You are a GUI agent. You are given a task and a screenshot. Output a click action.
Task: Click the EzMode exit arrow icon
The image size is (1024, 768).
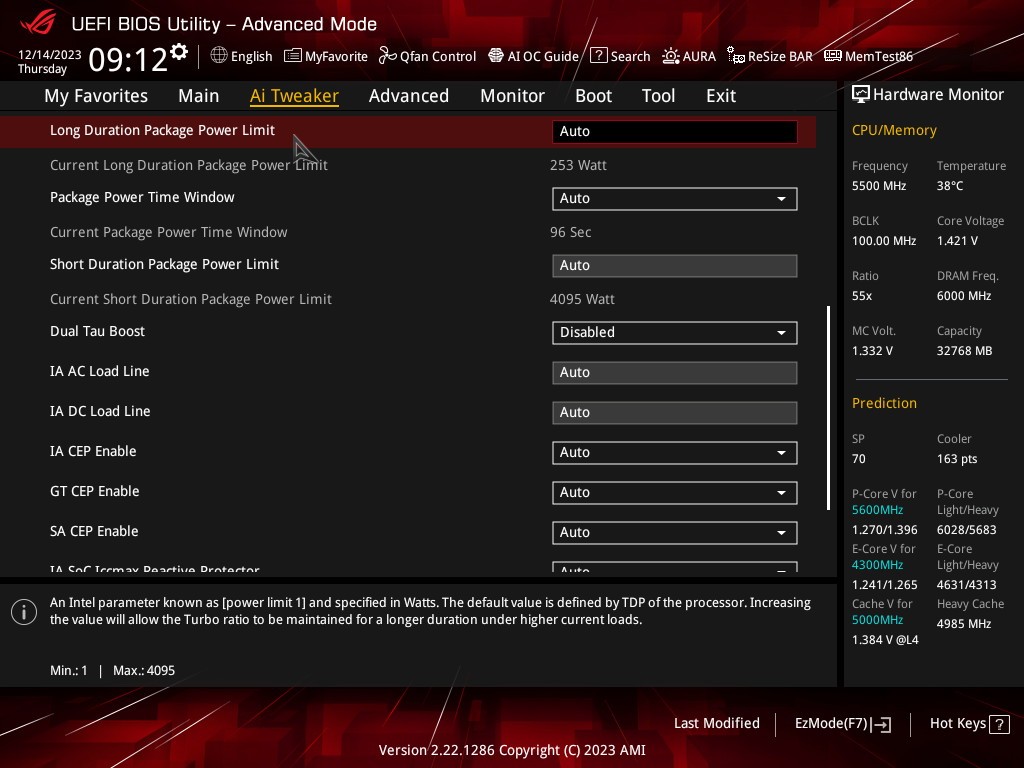(882, 724)
